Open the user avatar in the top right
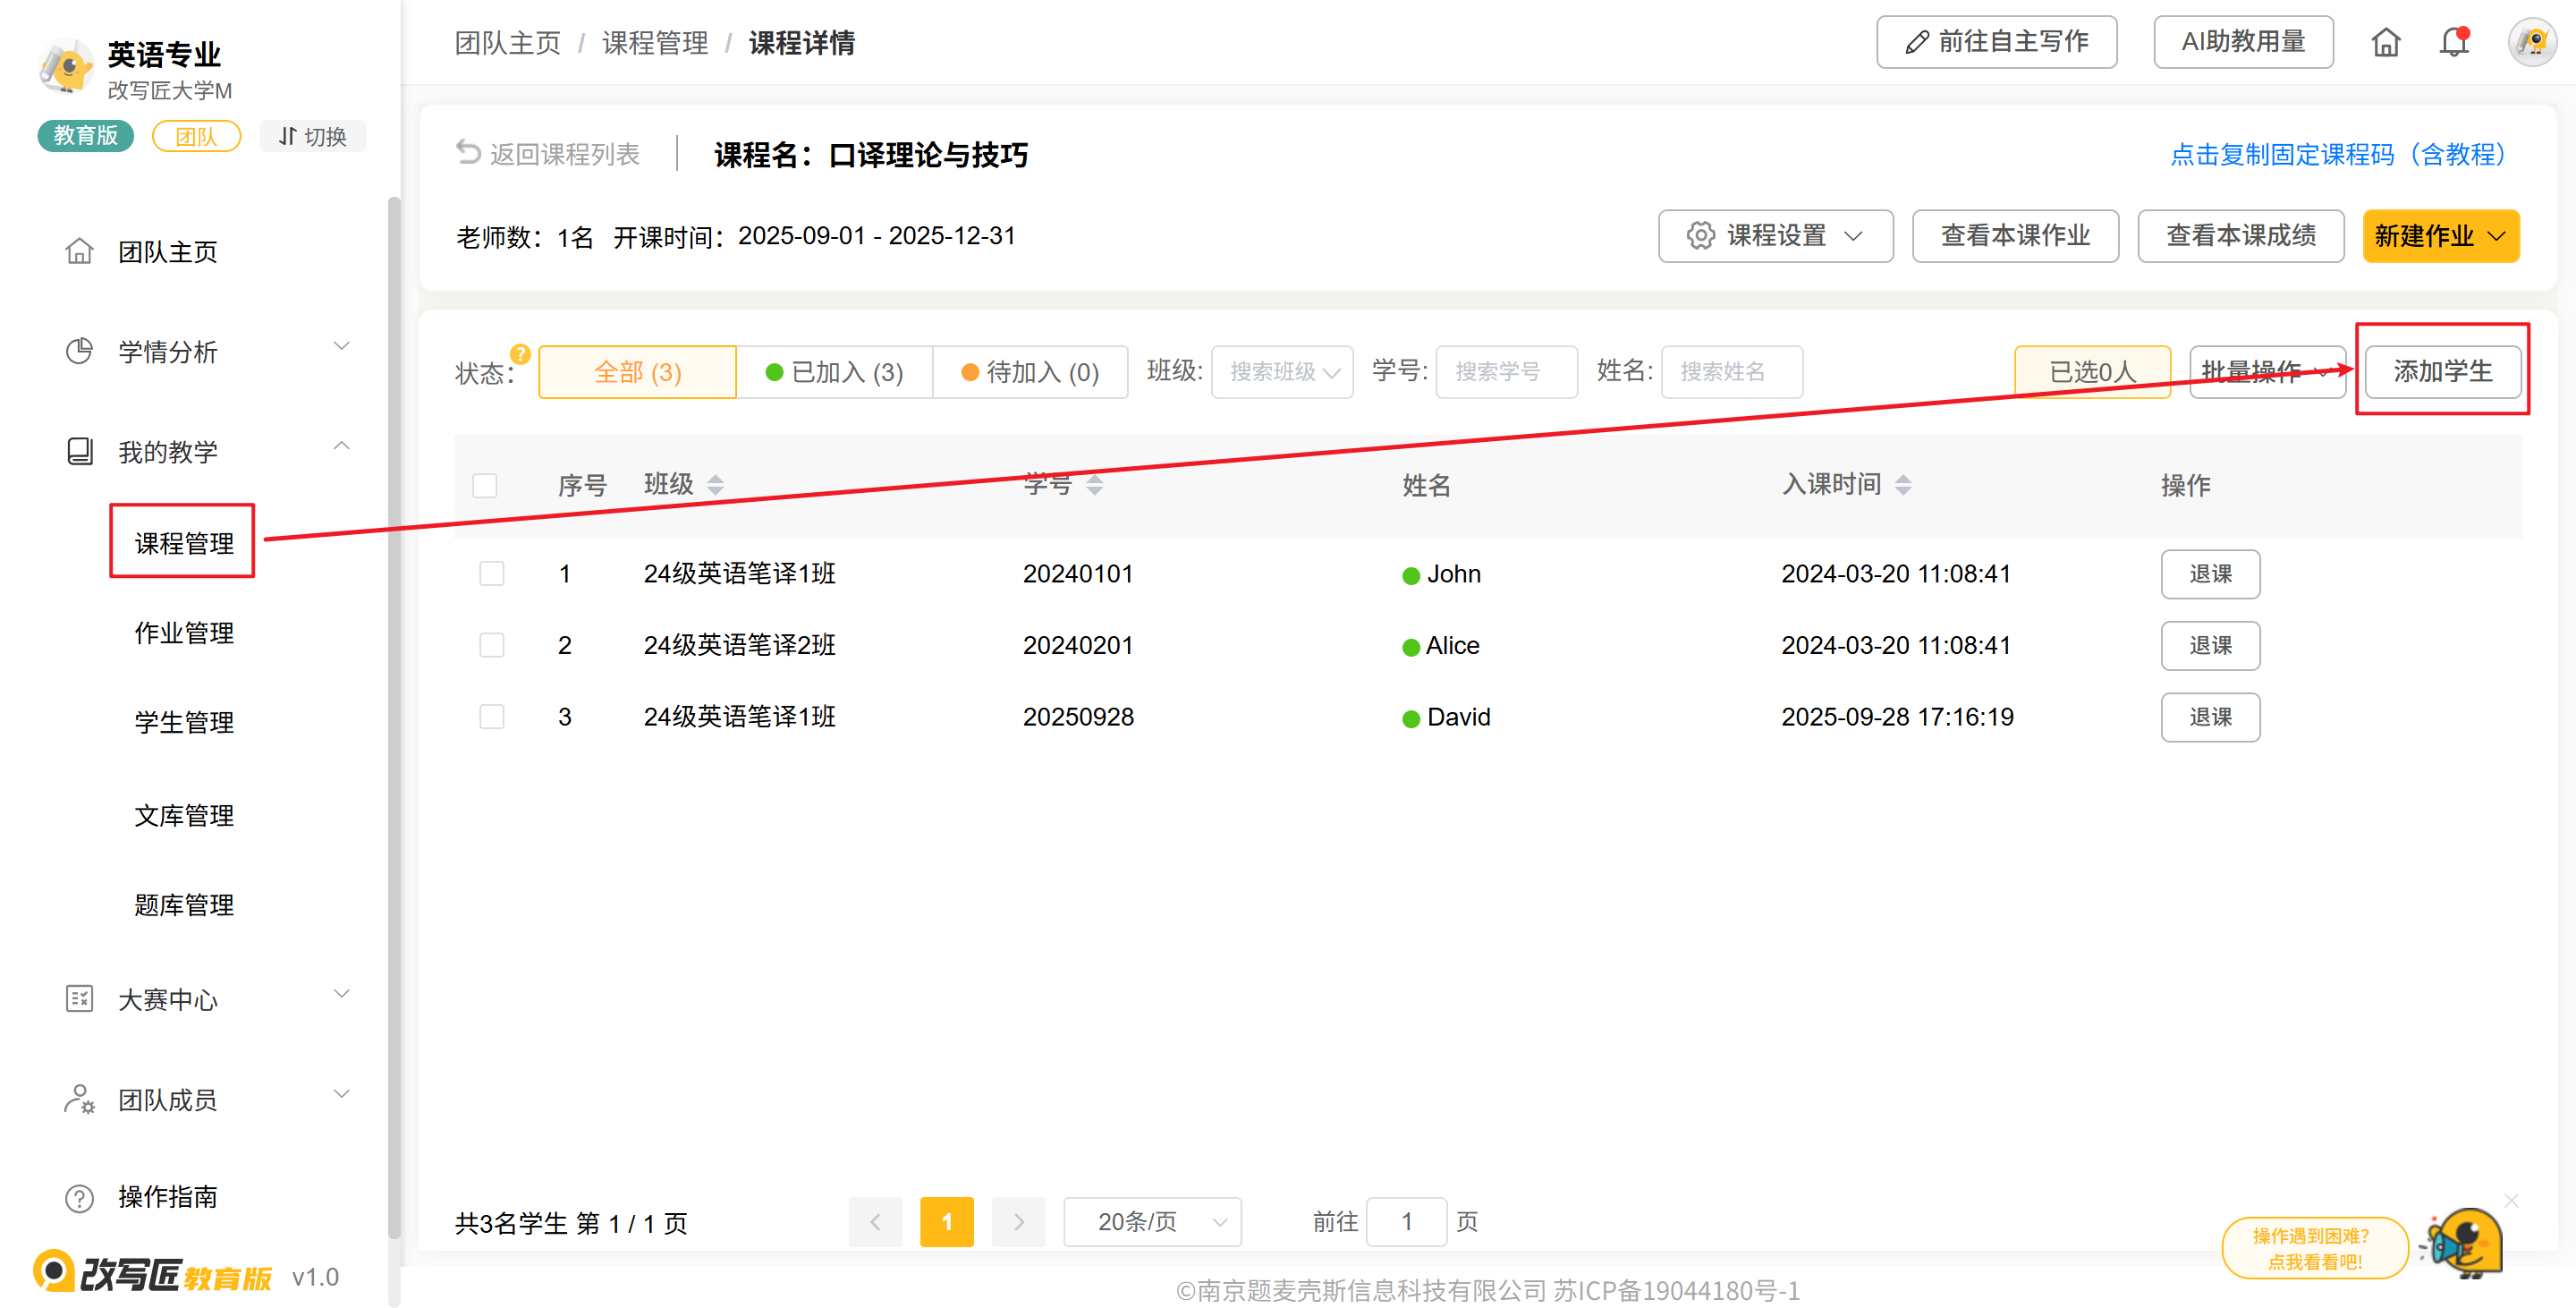Viewport: 2576px width, 1308px height. point(2531,42)
